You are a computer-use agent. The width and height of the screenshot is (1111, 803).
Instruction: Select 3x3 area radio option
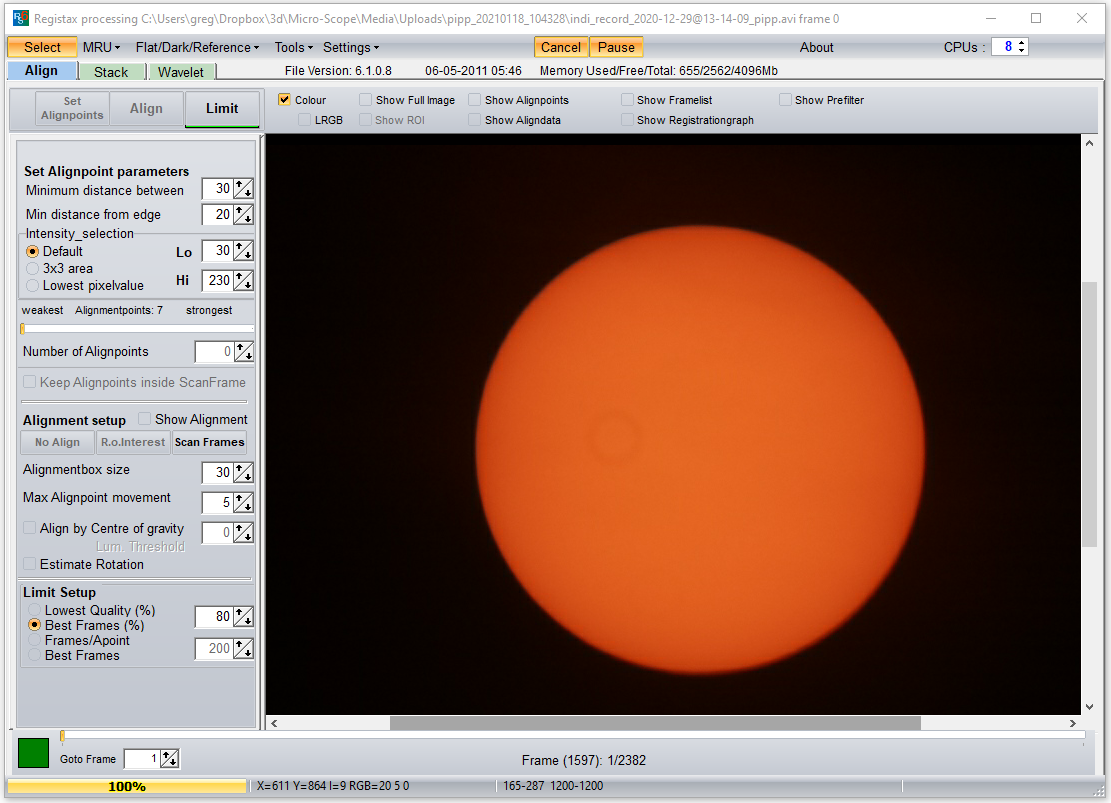(32, 269)
